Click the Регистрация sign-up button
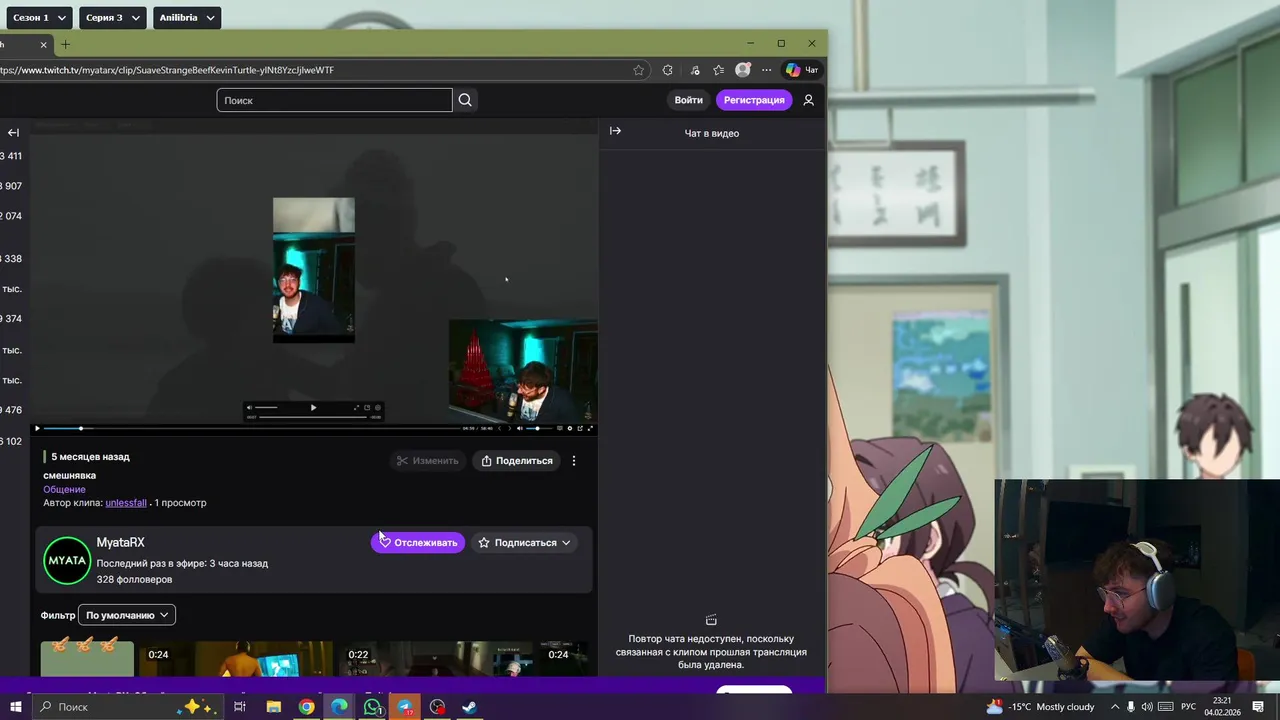 pyautogui.click(x=754, y=100)
